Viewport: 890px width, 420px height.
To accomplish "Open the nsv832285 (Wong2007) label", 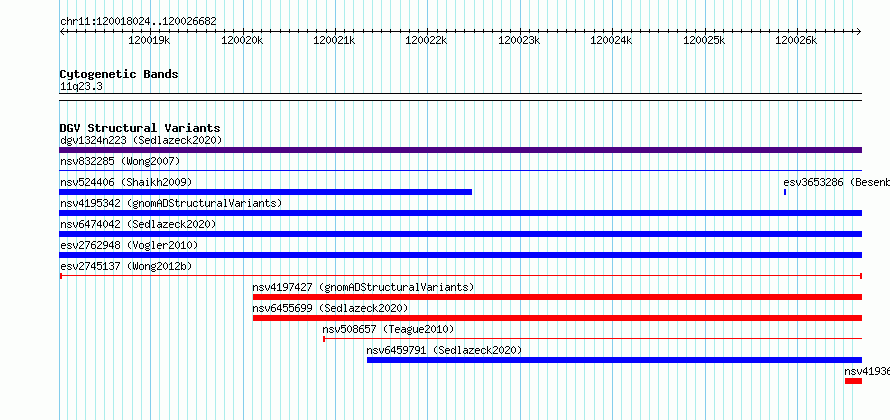I will pyautogui.click(x=120, y=161).
